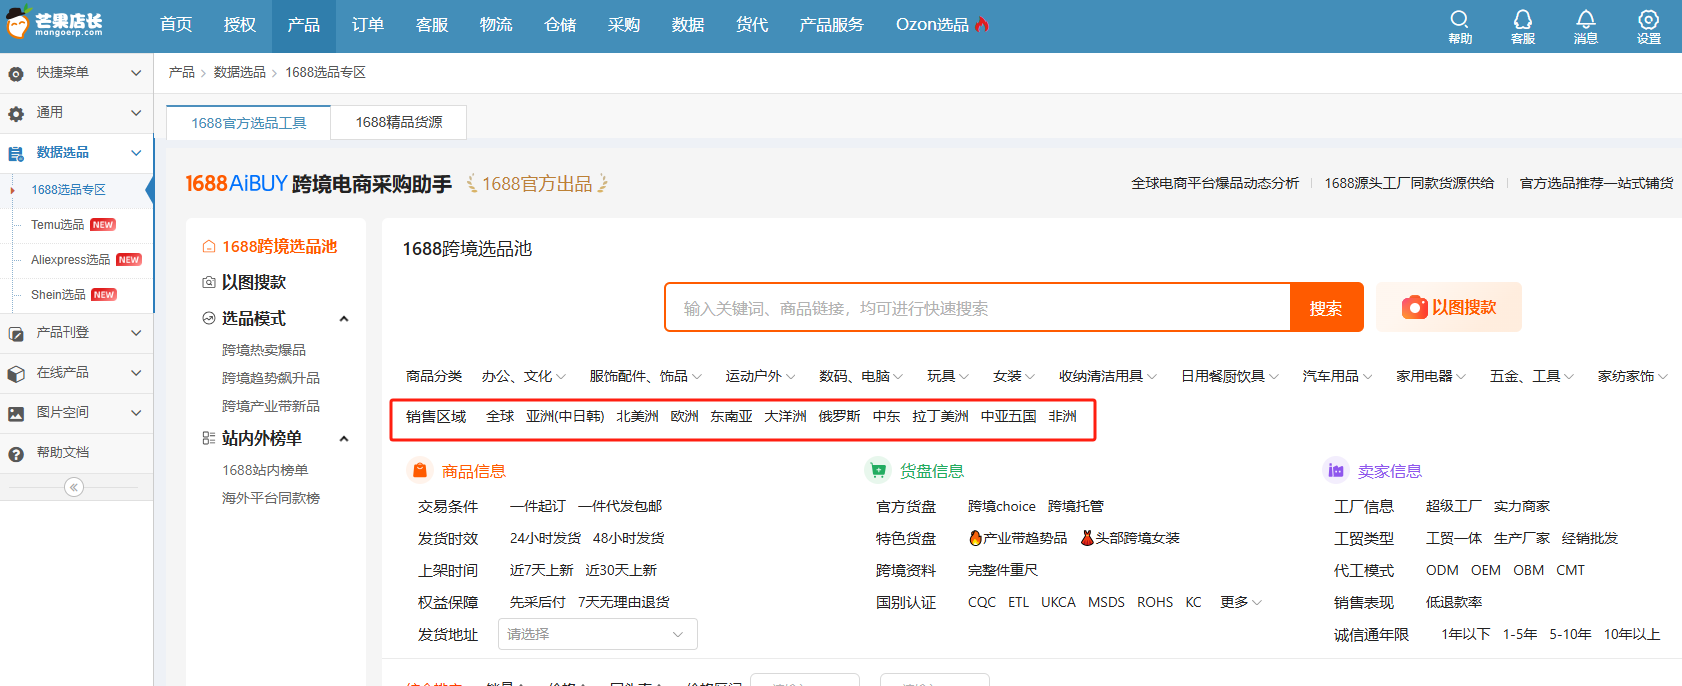This screenshot has width=1682, height=686.
Task: Click the 数据选品 sidebar icon
Action: [x=16, y=153]
